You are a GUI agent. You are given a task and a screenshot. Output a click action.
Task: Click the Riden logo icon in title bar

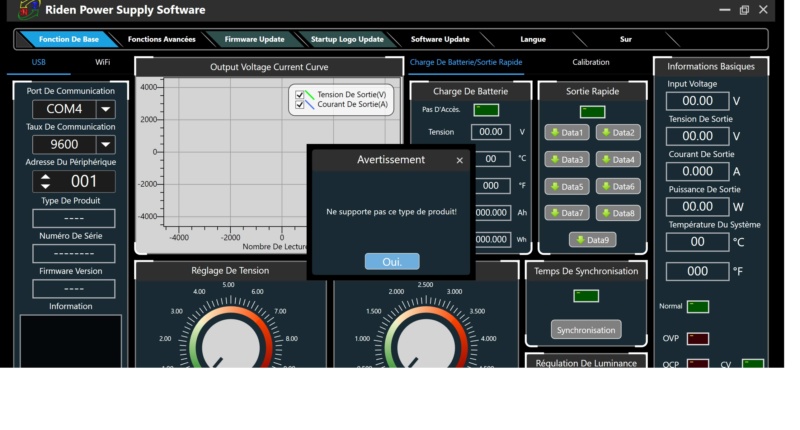pyautogui.click(x=28, y=9)
